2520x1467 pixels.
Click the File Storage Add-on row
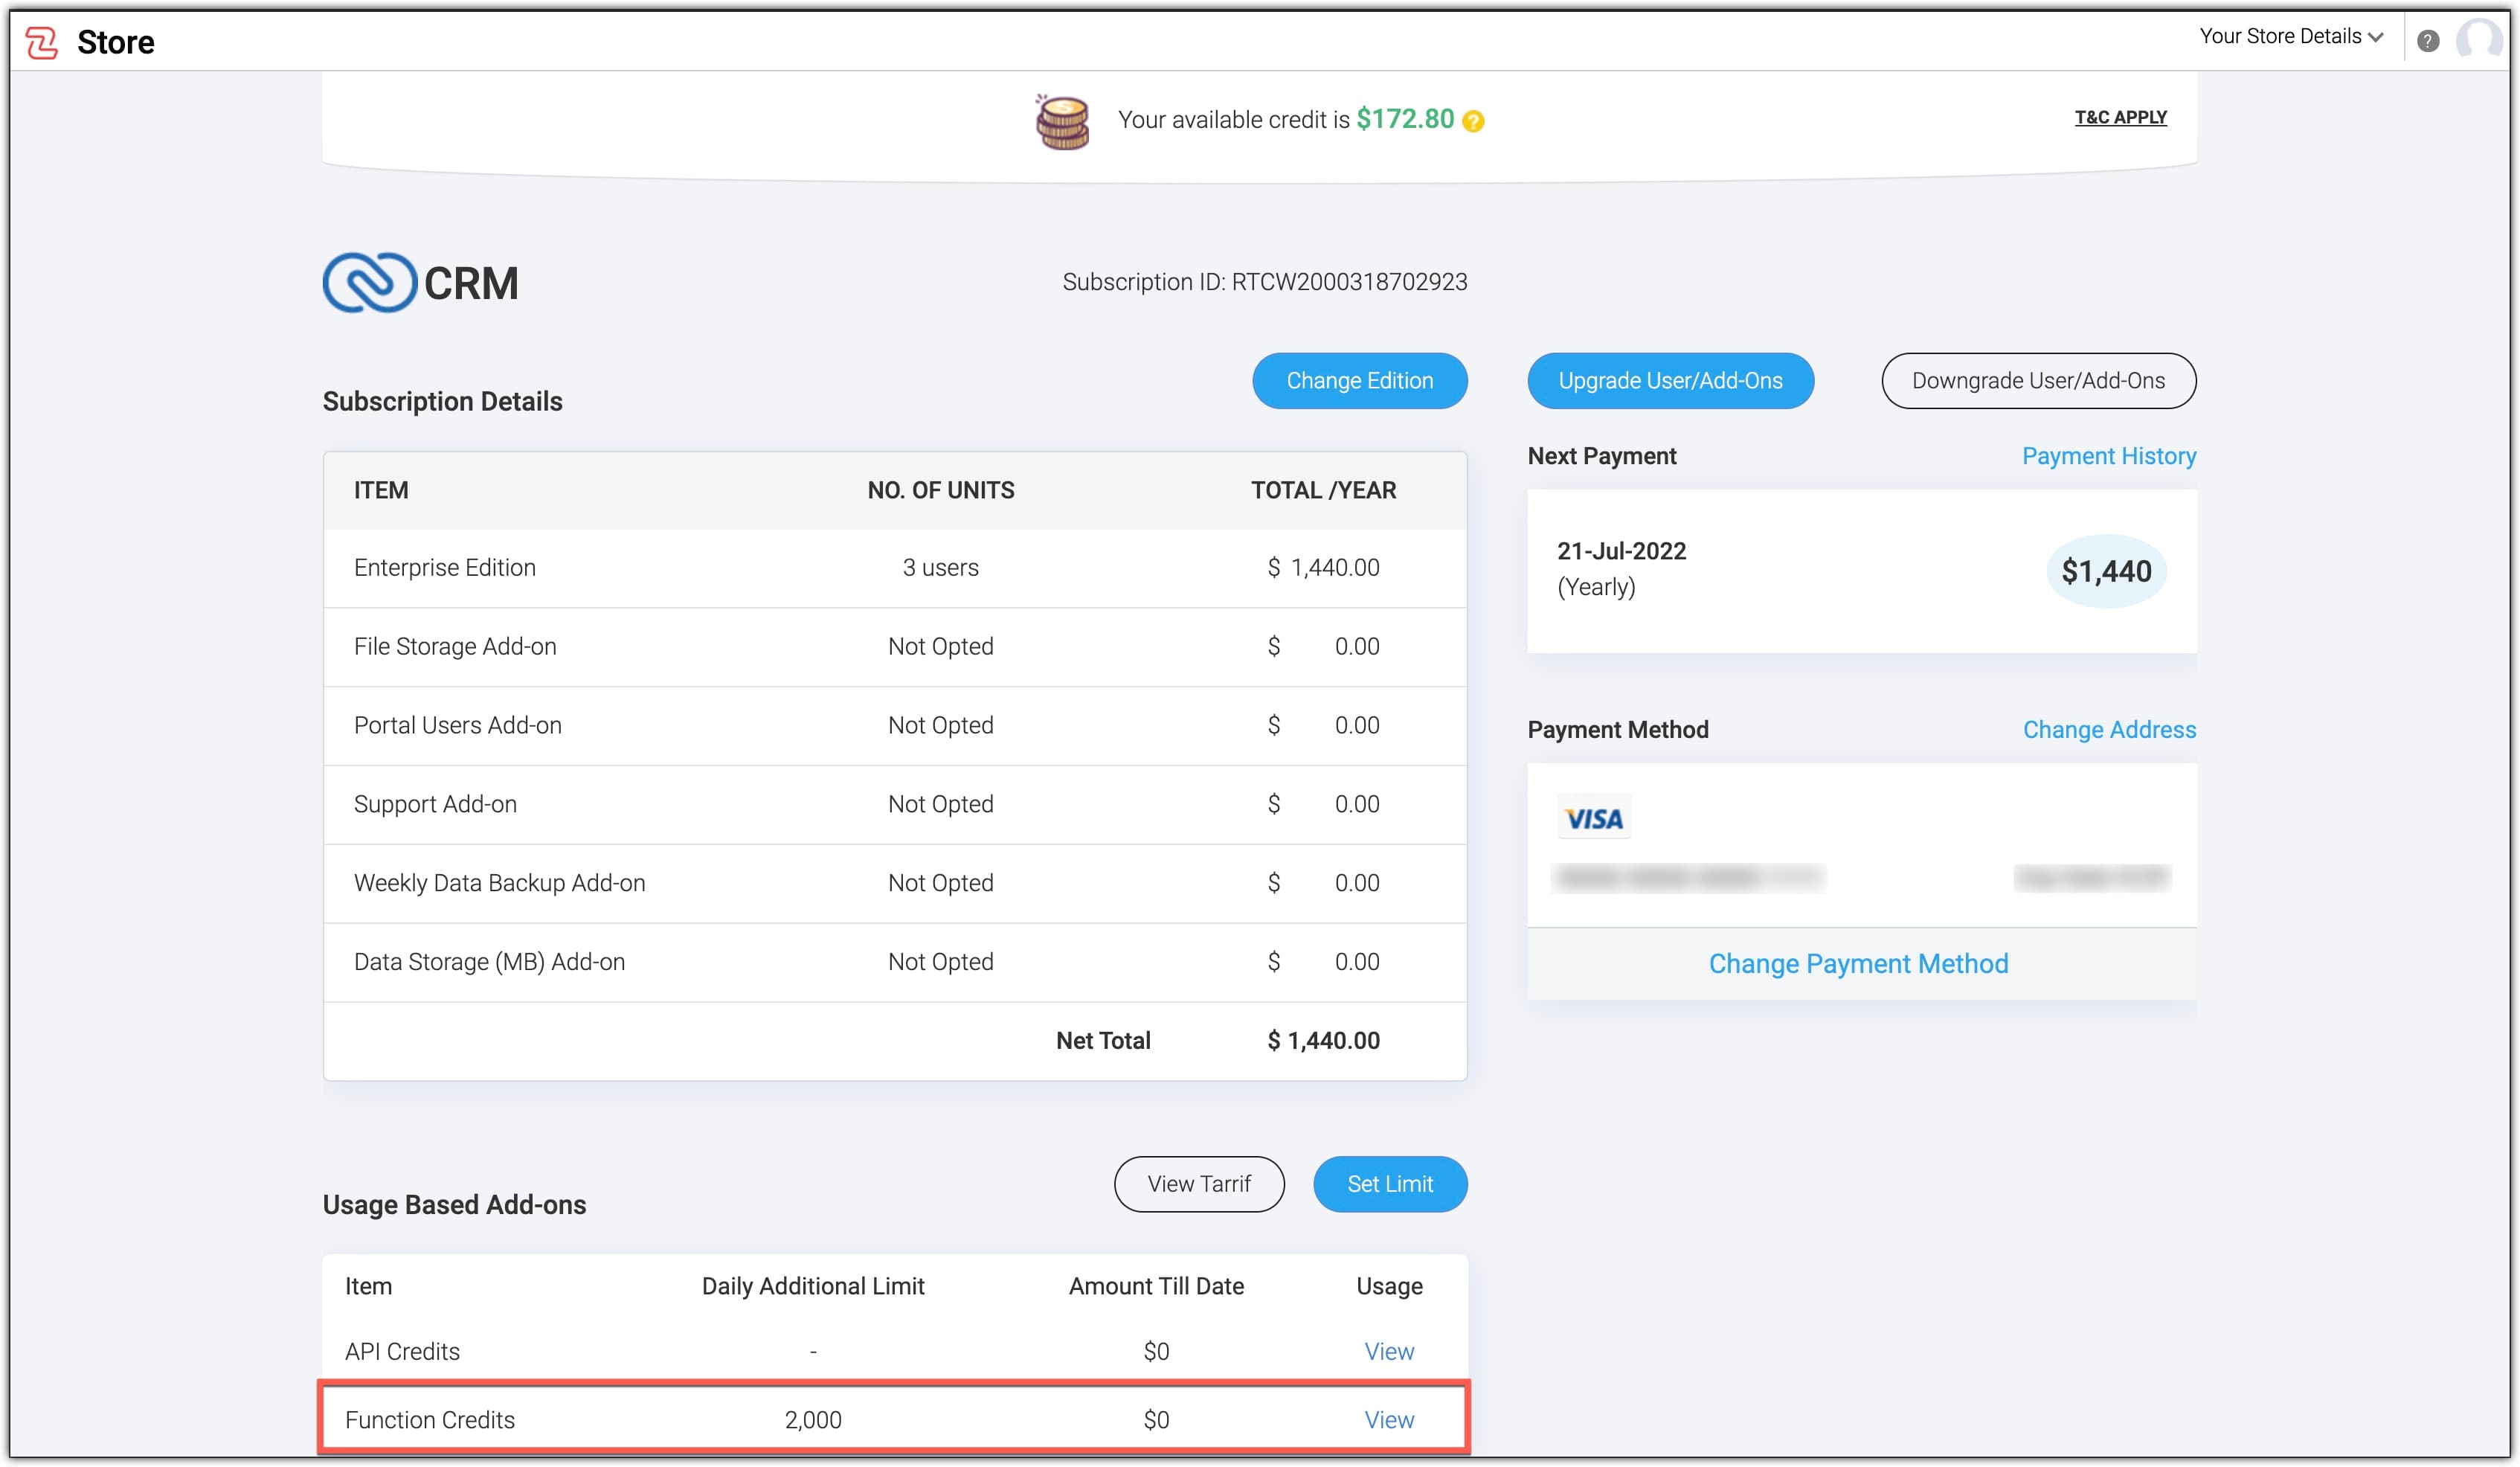[x=894, y=646]
